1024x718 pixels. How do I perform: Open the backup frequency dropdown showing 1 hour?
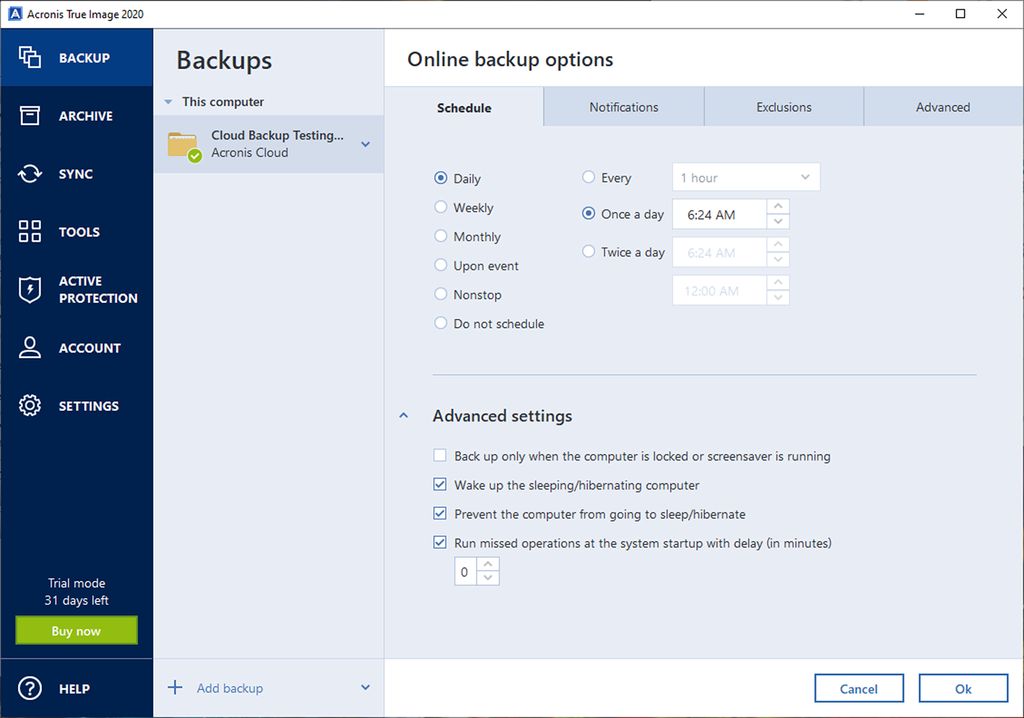745,177
